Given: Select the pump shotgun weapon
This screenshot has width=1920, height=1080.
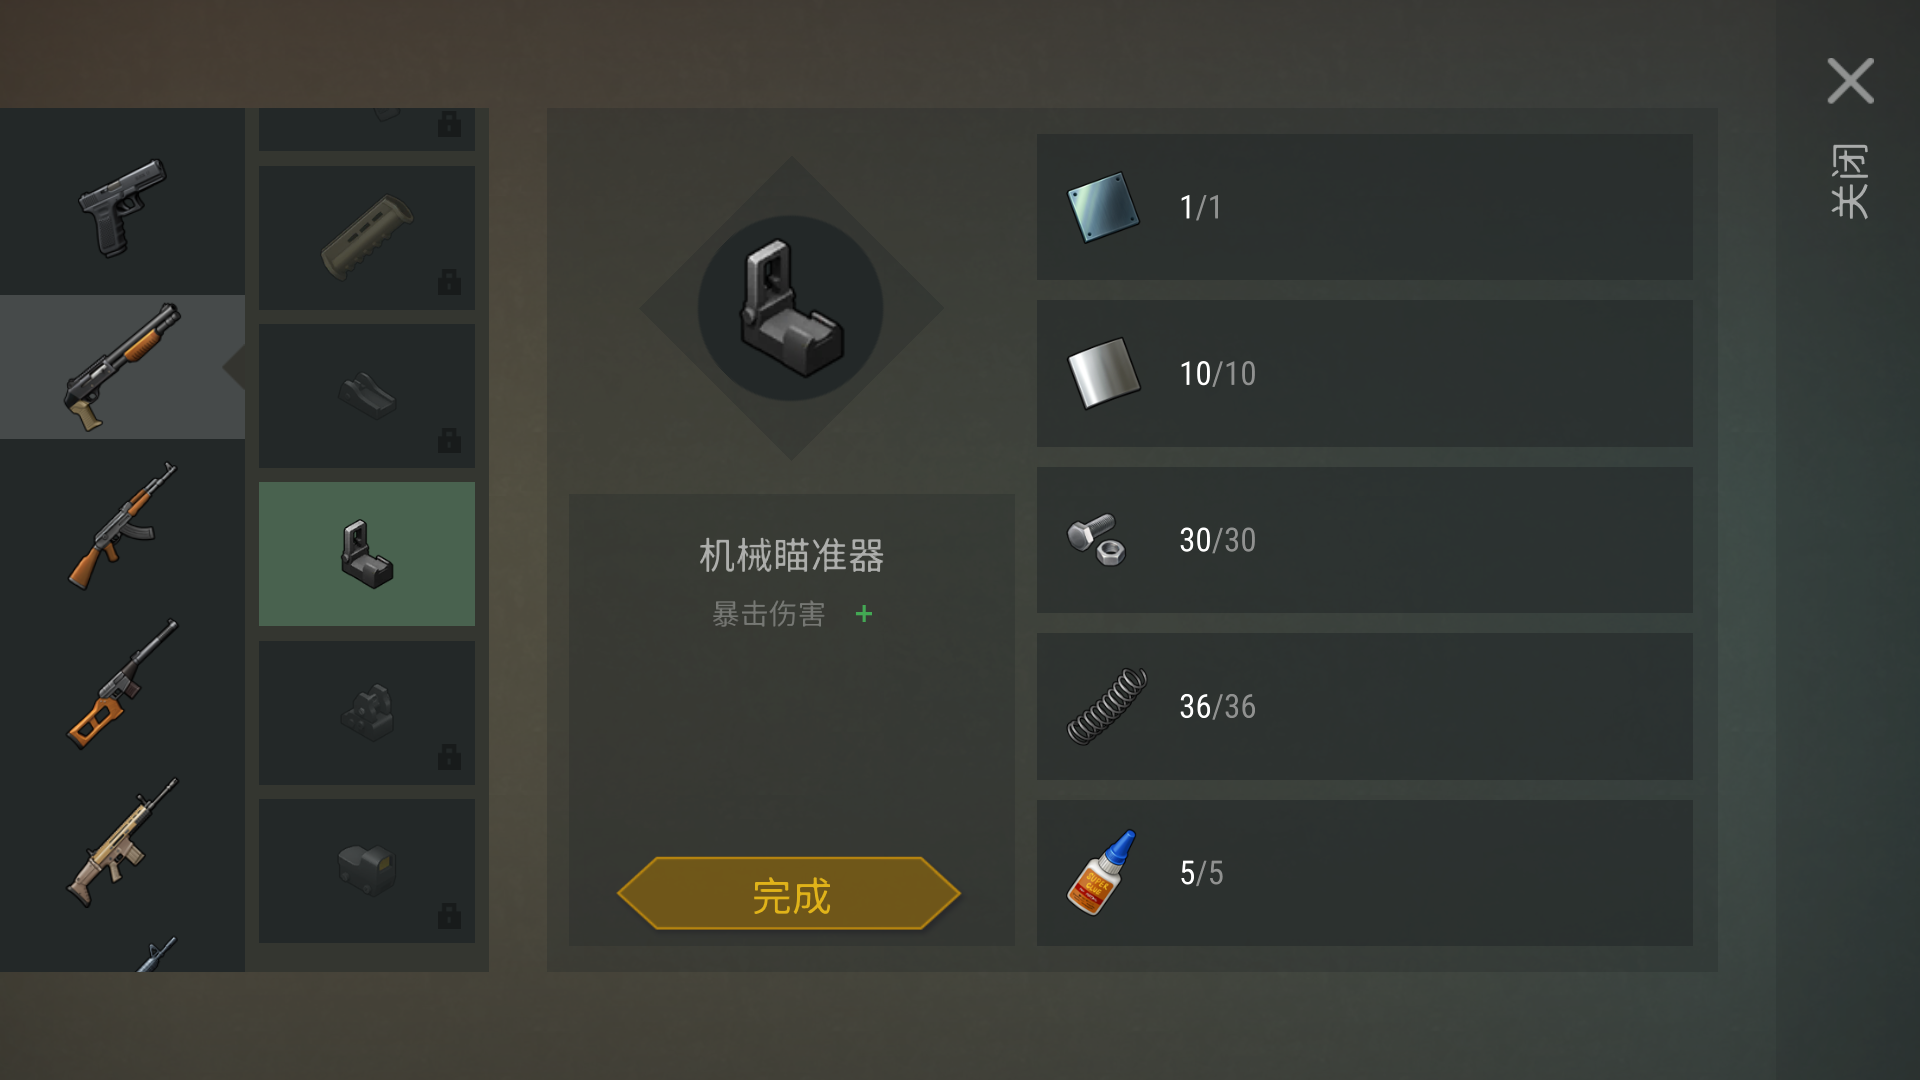Looking at the screenshot, I should [x=122, y=367].
